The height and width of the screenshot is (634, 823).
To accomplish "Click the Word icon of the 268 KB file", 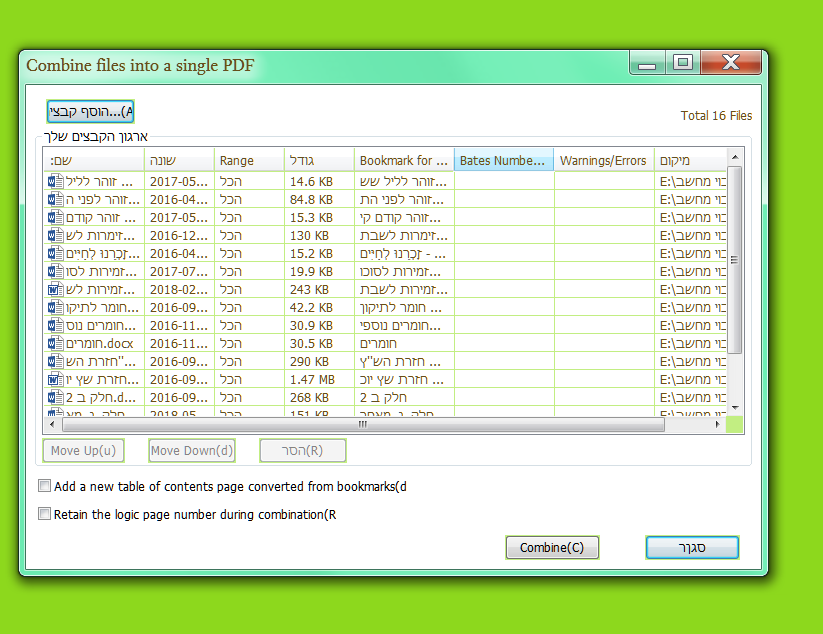I will coord(55,397).
